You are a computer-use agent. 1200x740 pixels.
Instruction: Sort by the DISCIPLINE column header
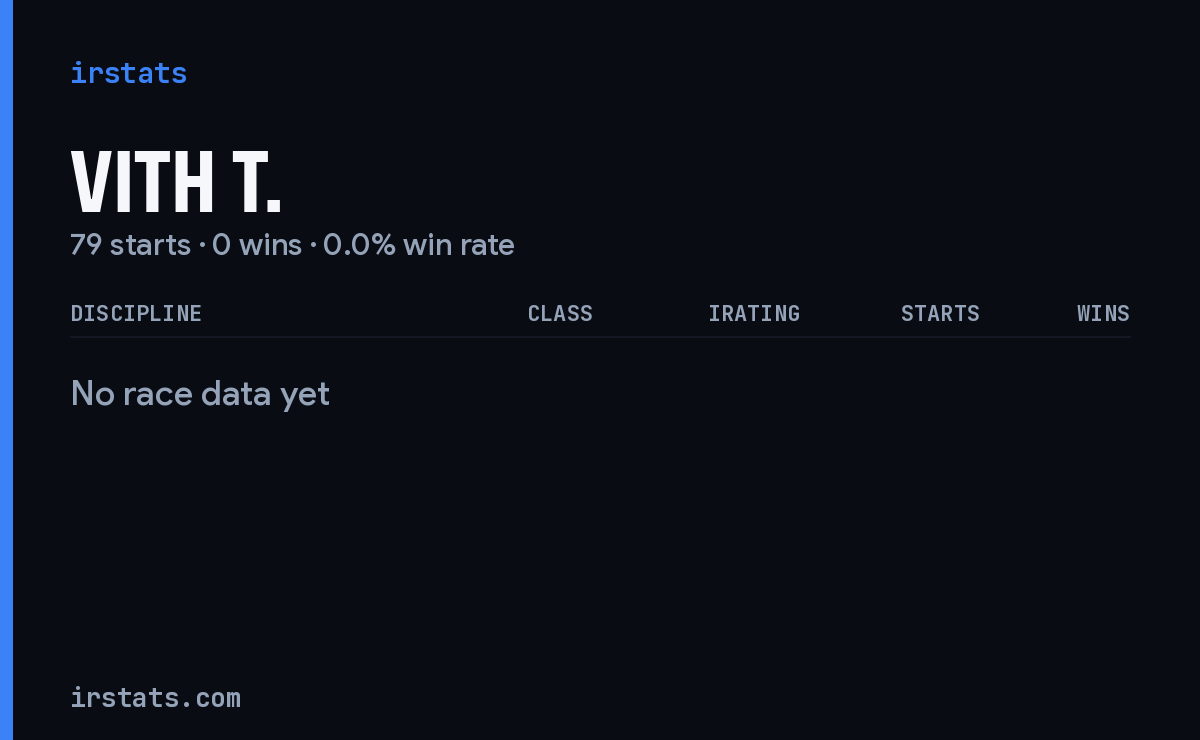tap(136, 313)
